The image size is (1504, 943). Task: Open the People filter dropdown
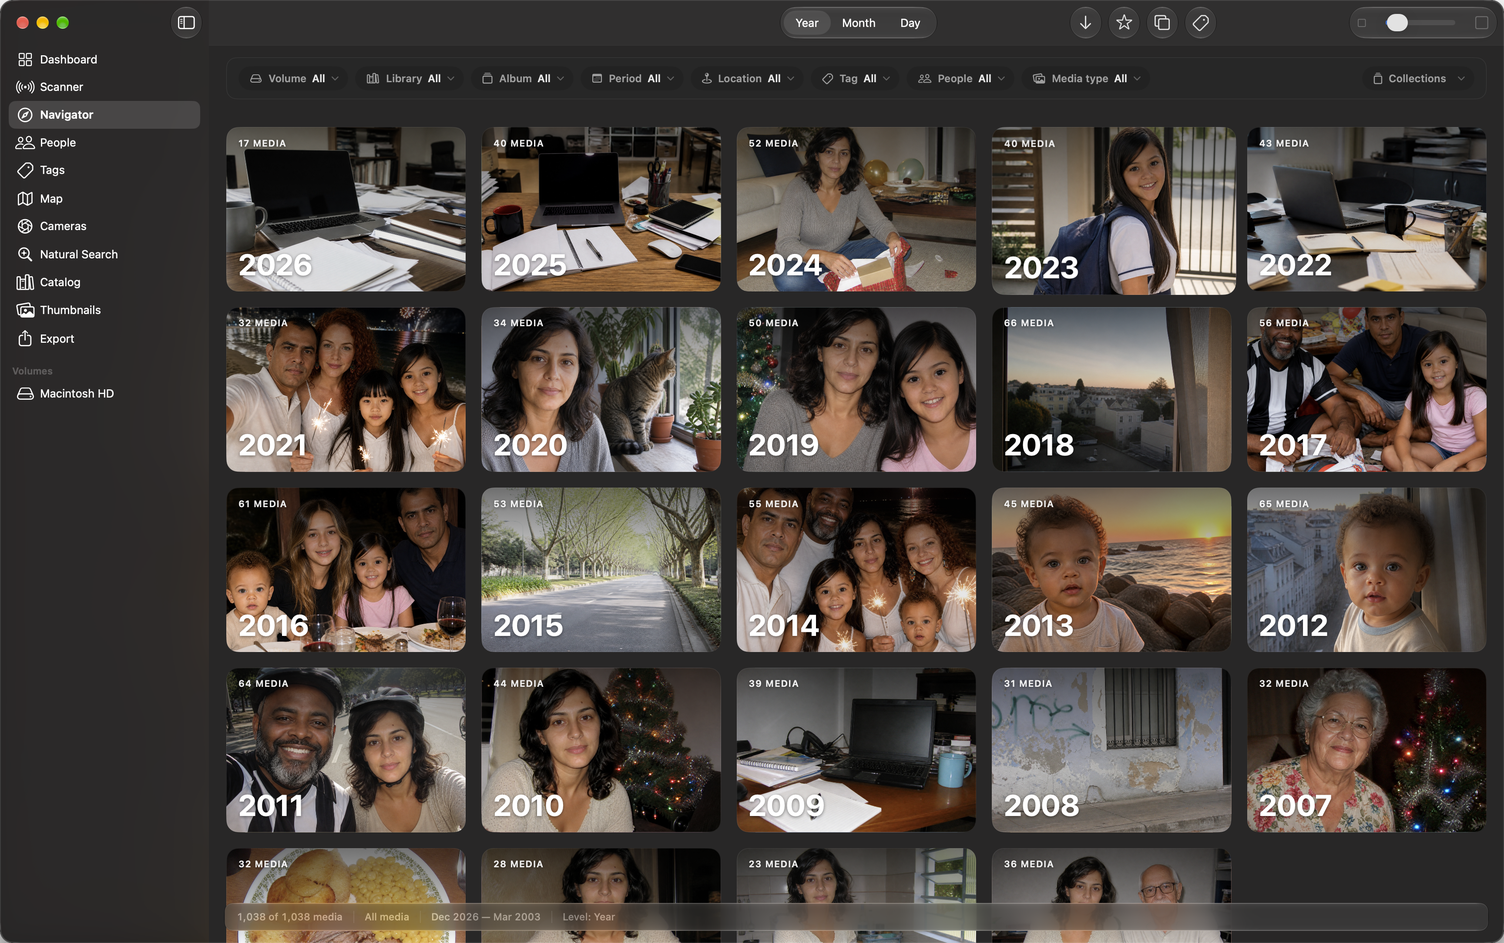click(x=962, y=78)
